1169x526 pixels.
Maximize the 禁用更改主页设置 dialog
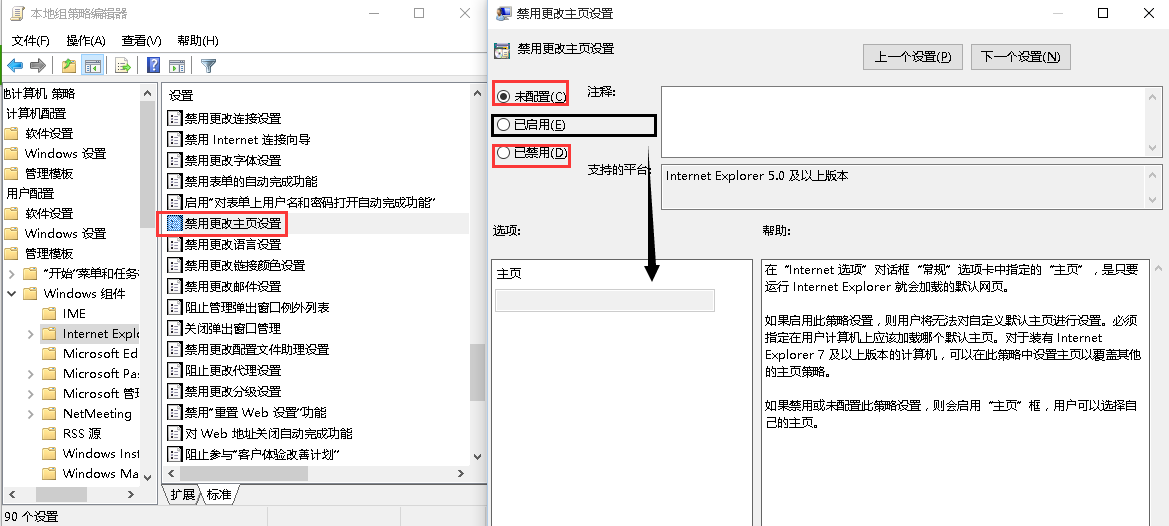tap(1103, 13)
